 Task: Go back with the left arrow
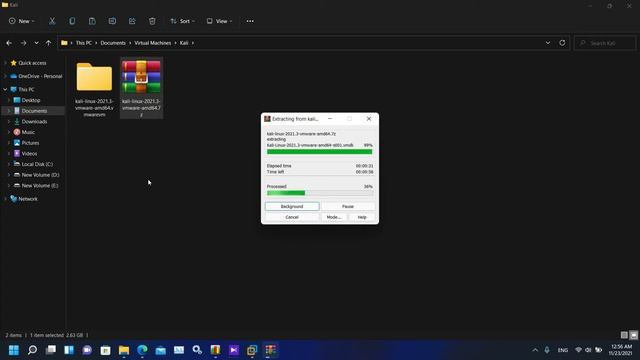9,43
